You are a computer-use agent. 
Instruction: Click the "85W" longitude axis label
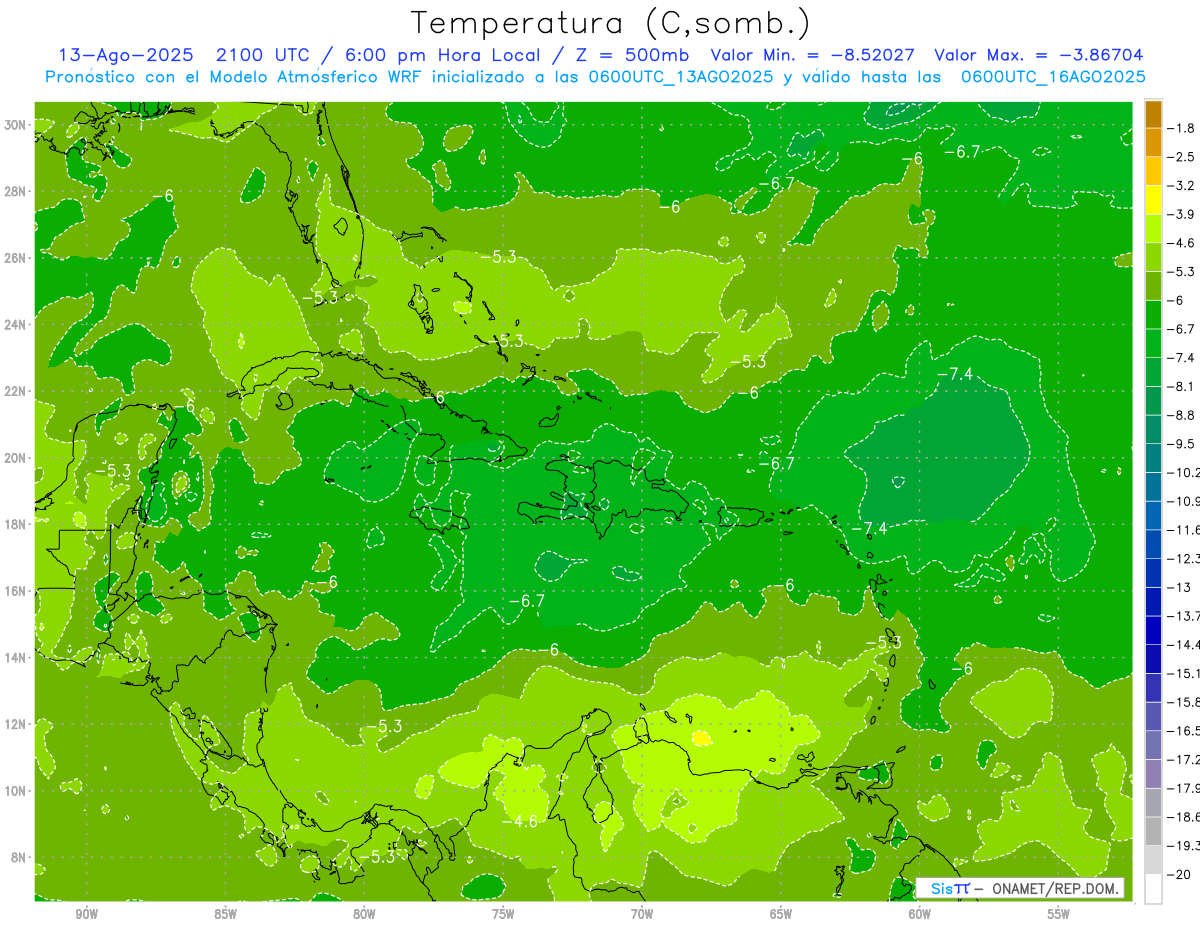tap(225, 914)
